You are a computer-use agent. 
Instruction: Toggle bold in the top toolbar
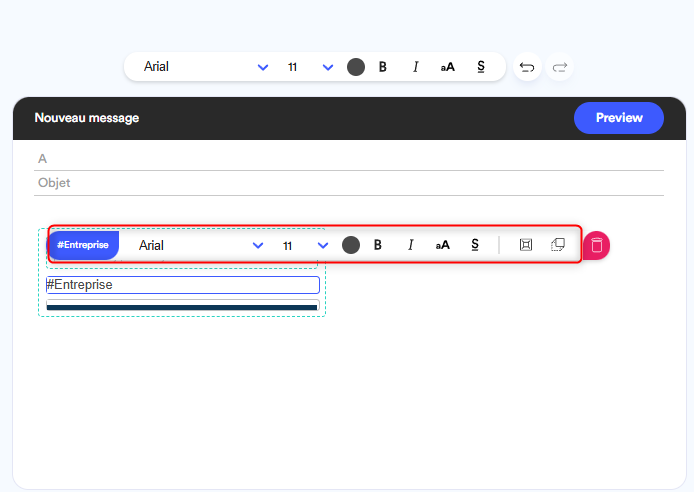(382, 67)
